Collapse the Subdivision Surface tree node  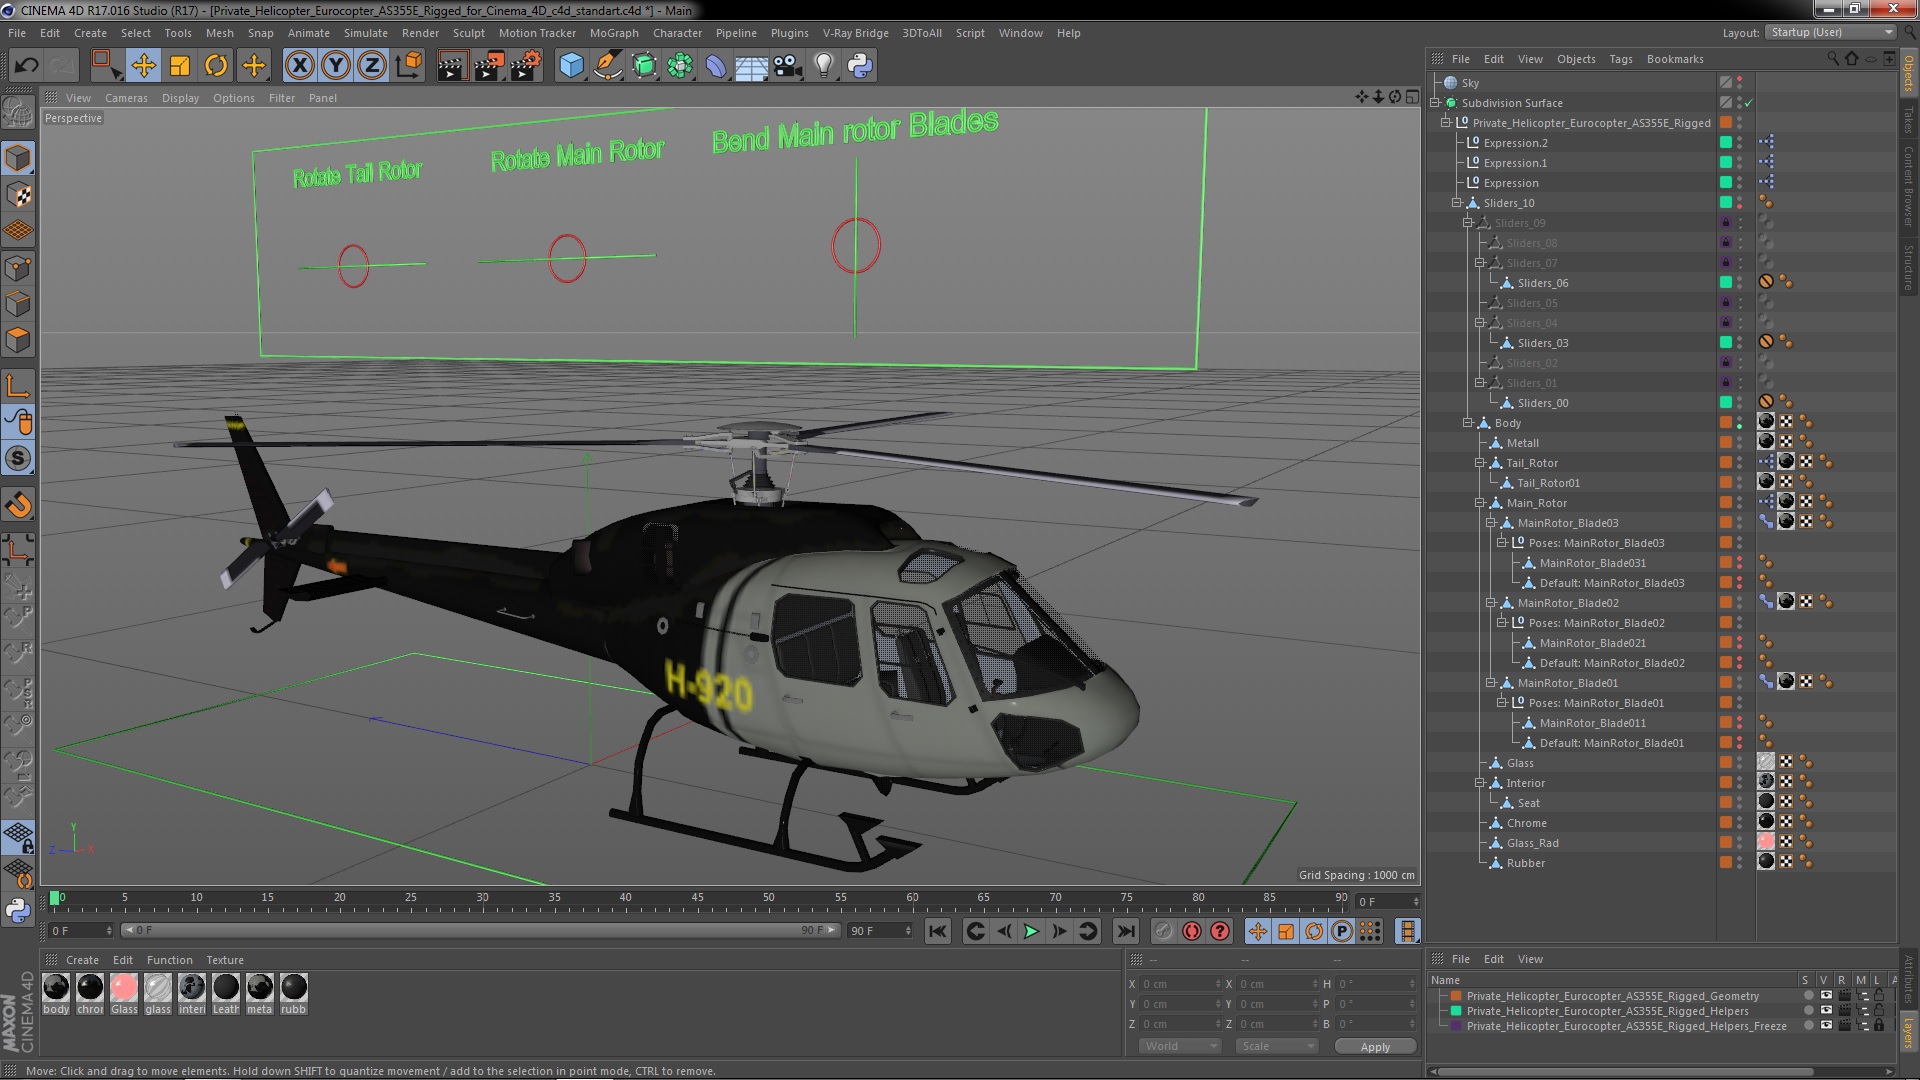point(1436,103)
